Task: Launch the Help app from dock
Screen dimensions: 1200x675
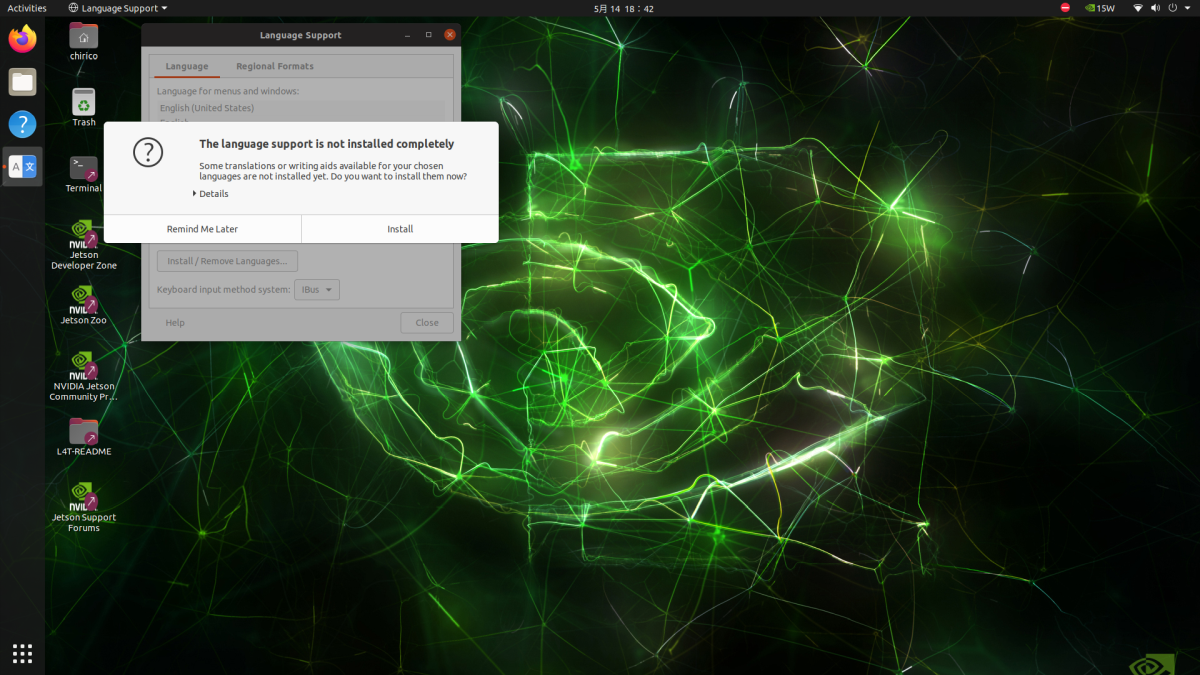Action: (22, 124)
